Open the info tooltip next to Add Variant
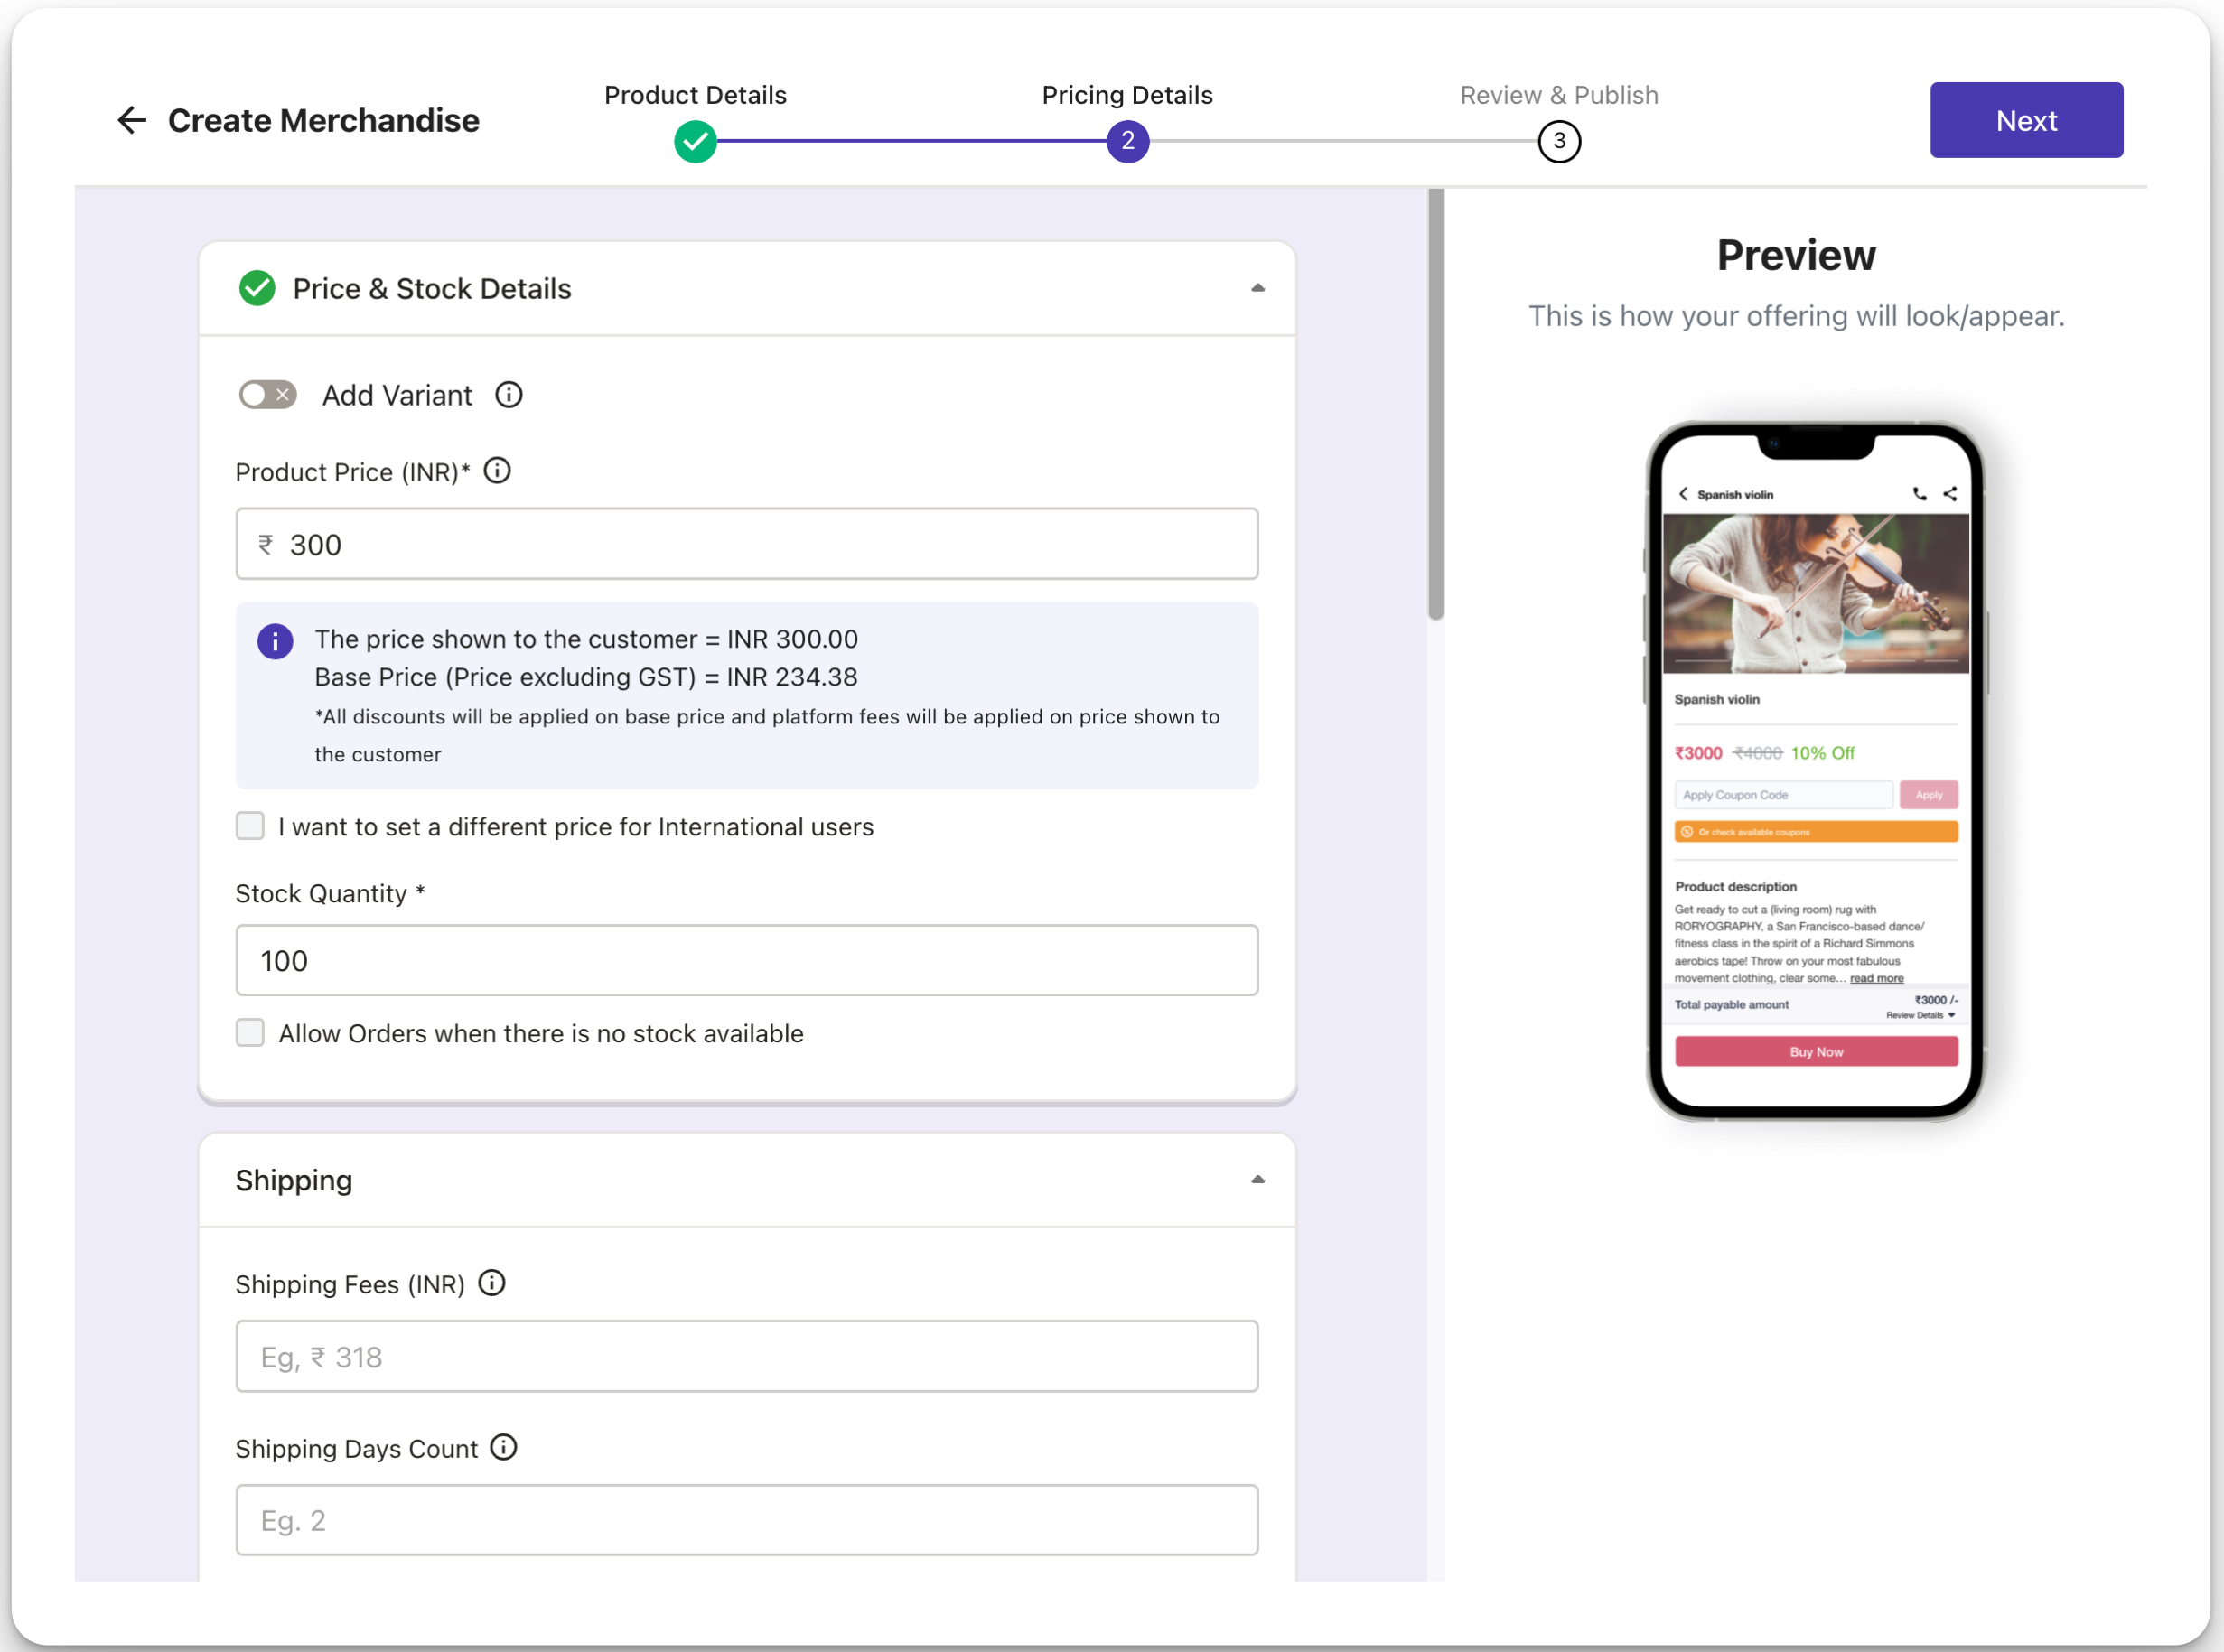This screenshot has width=2224, height=1652. 509,395
